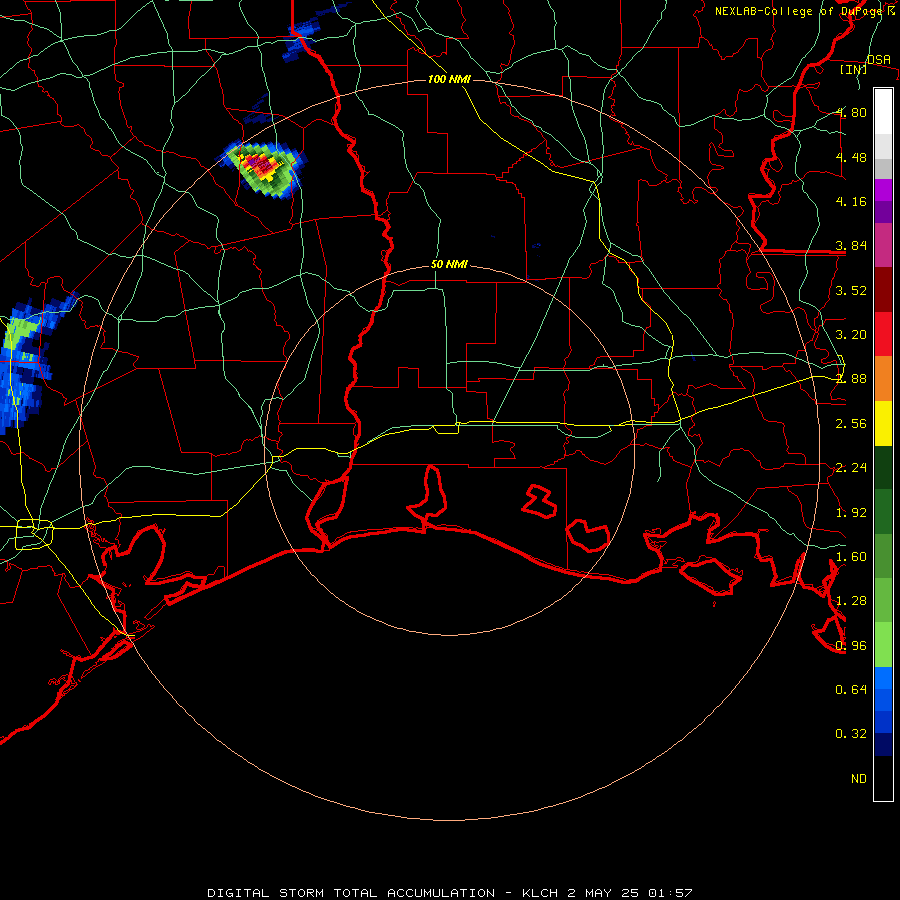Click the 4.16 legend value
The image size is (900, 900).
click(x=851, y=201)
